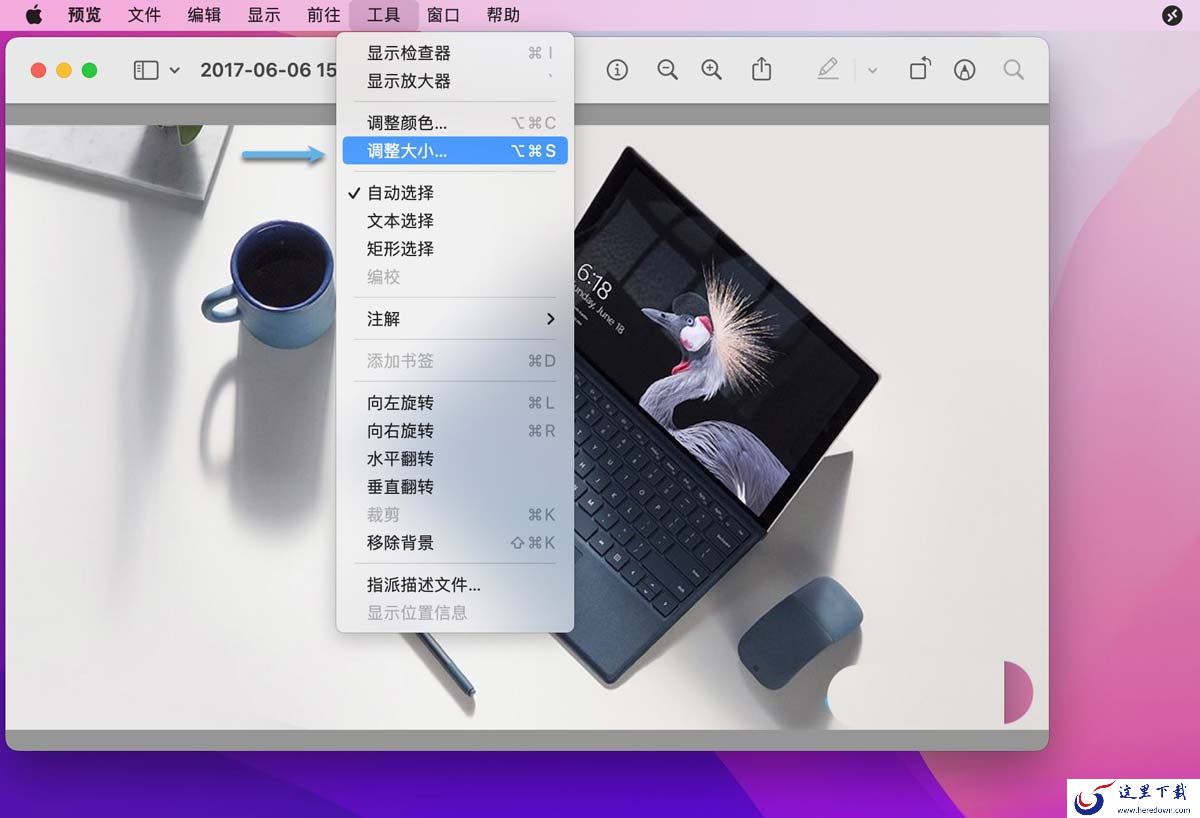Switch to 矩形选择 mode
Viewport: 1200px width, 818px height.
point(455,249)
